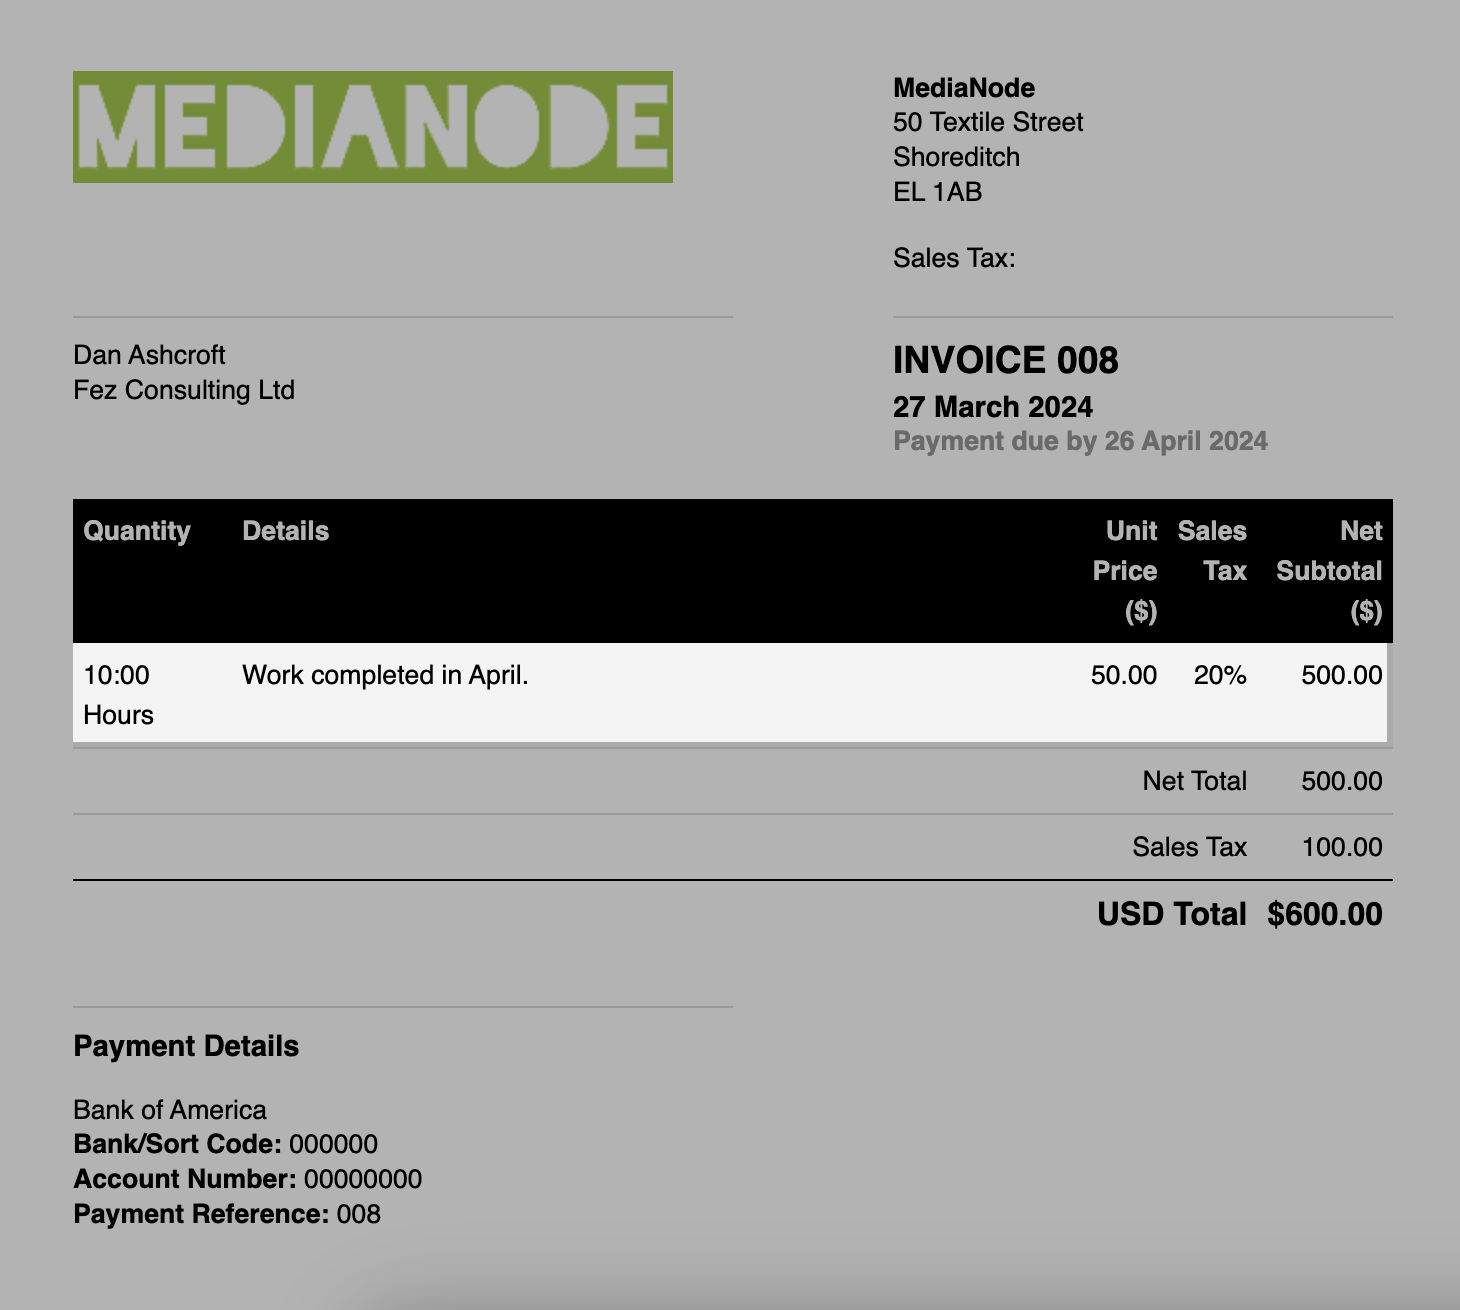Screen dimensions: 1460x1310
Task: Click the invoice date 27 March 2024
Action: click(993, 407)
